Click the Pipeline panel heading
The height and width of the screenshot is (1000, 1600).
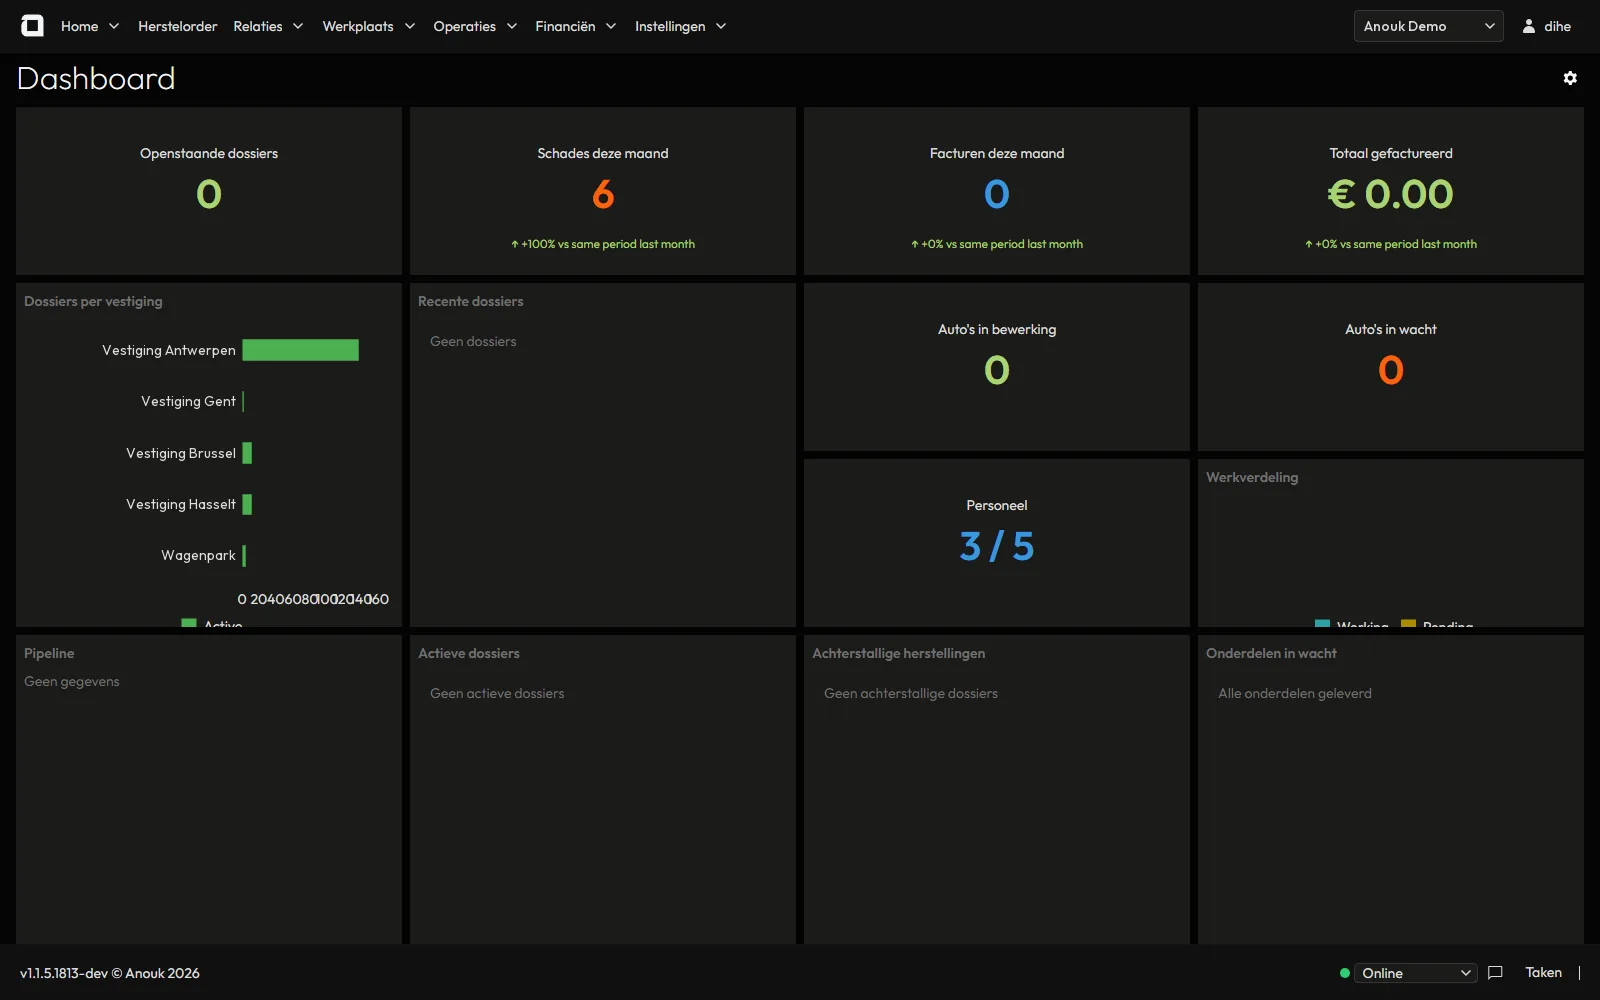[x=49, y=653]
